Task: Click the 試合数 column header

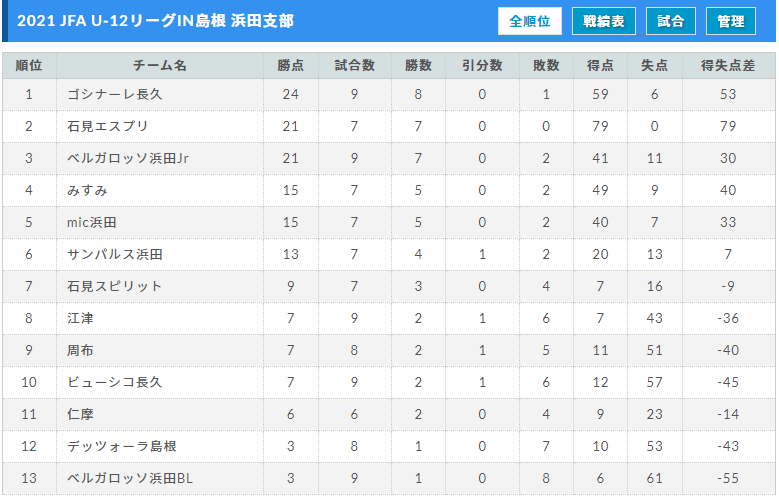Action: (354, 66)
